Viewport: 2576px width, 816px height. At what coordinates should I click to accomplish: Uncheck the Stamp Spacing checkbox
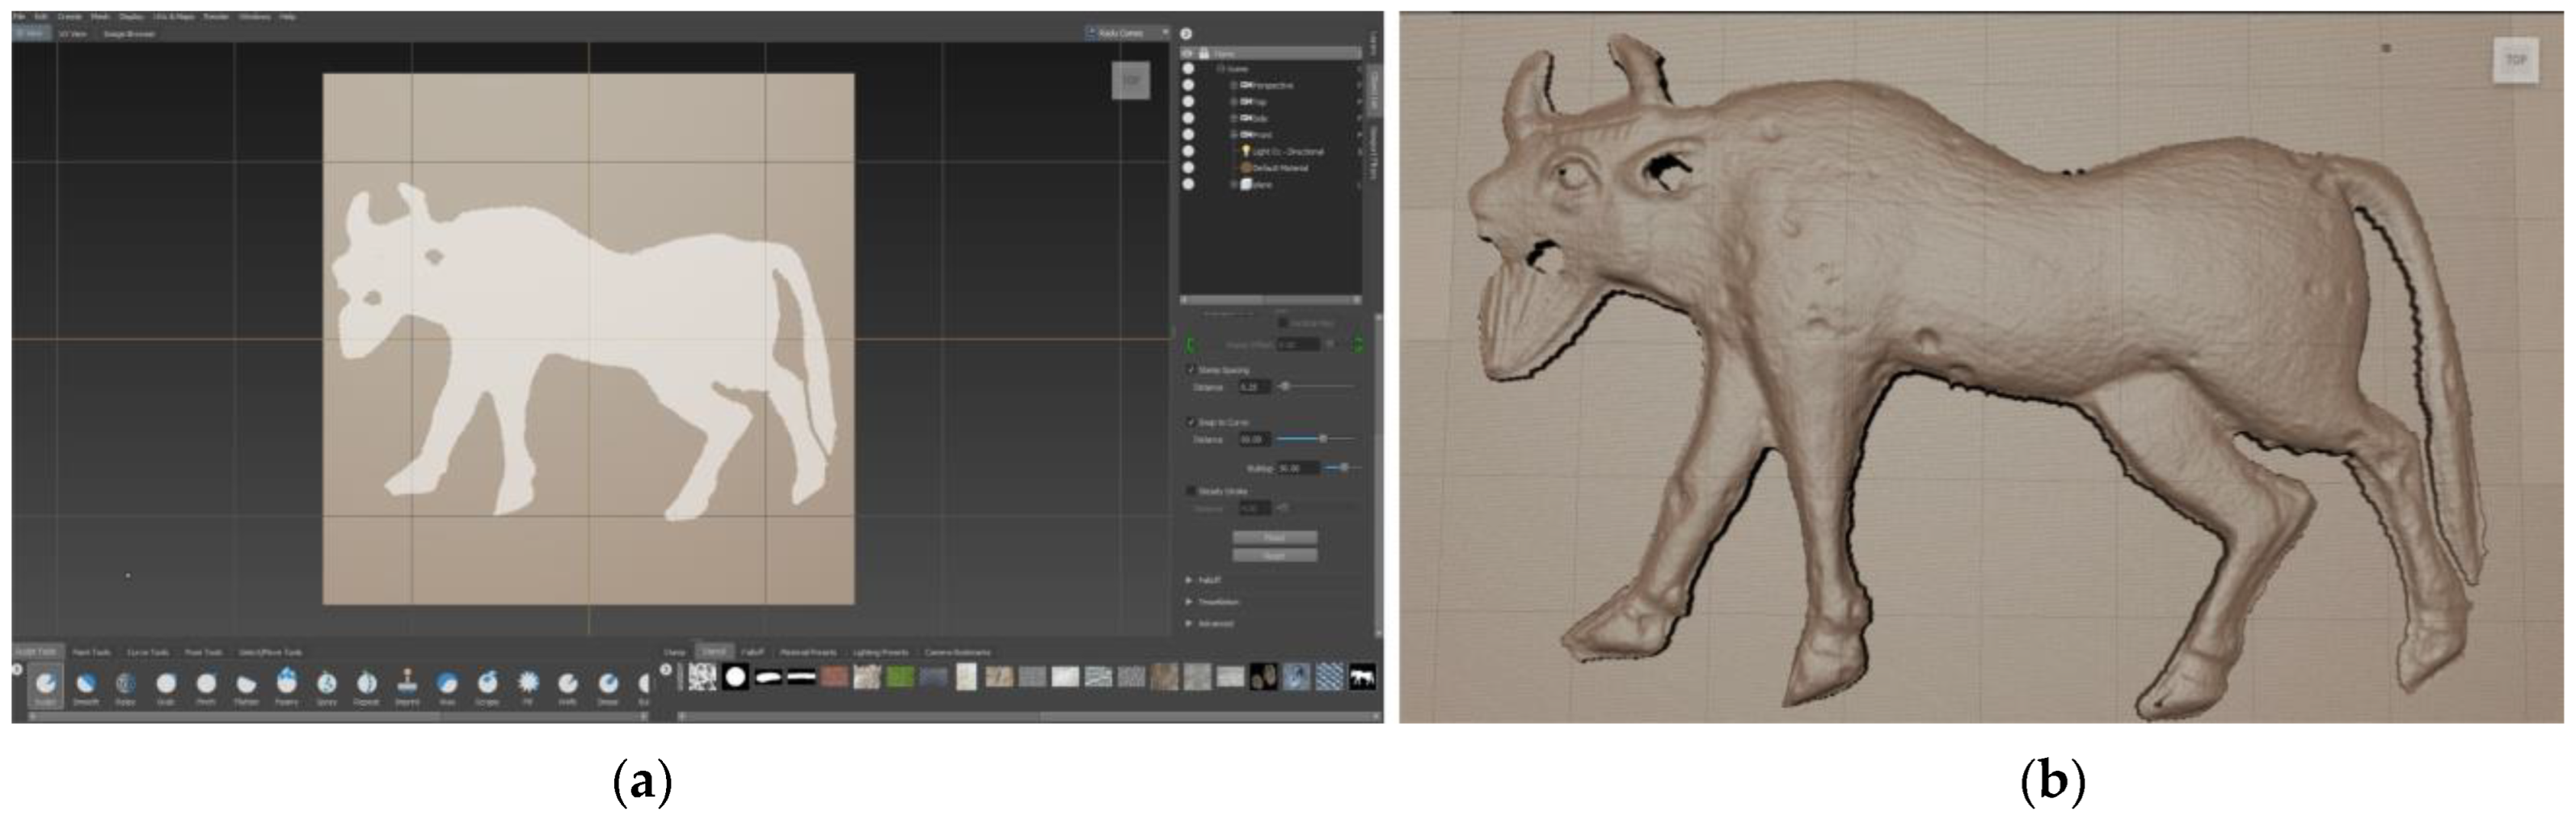1191,370
